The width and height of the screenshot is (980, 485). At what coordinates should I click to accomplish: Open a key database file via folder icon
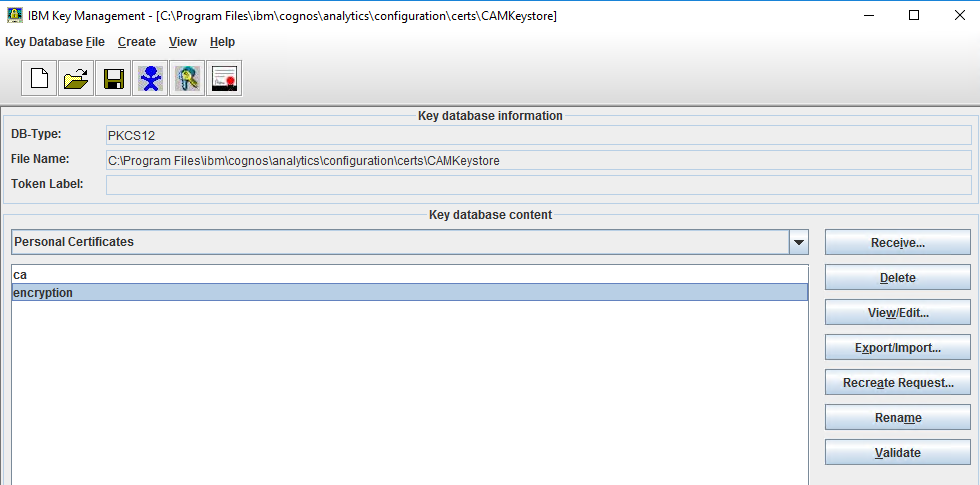[76, 78]
